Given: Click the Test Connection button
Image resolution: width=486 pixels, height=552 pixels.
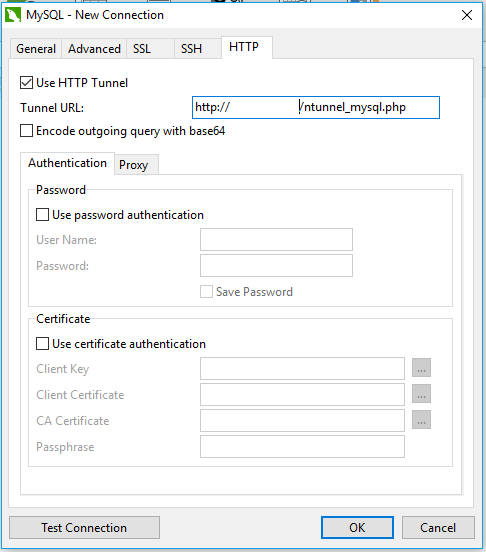Looking at the screenshot, I should 84,527.
